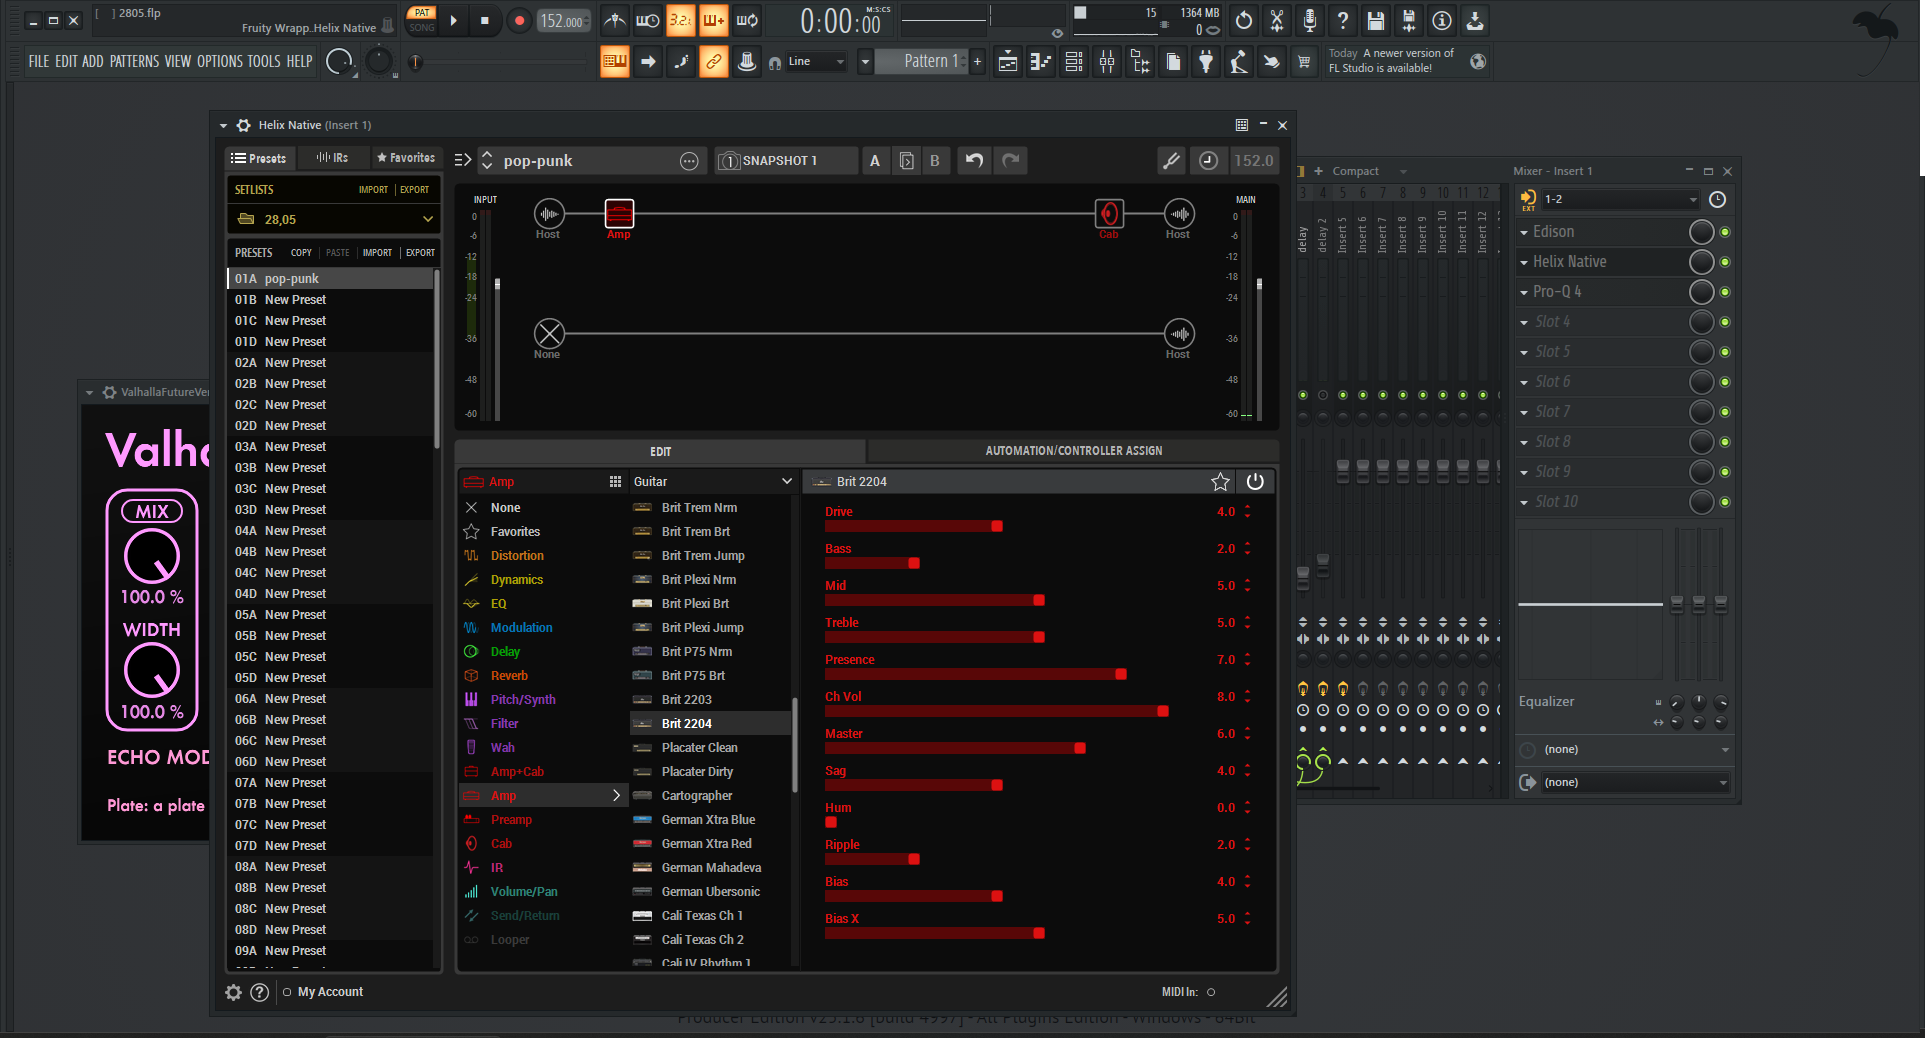Open the OPTIONS menu
The image size is (1925, 1038).
click(x=219, y=62)
